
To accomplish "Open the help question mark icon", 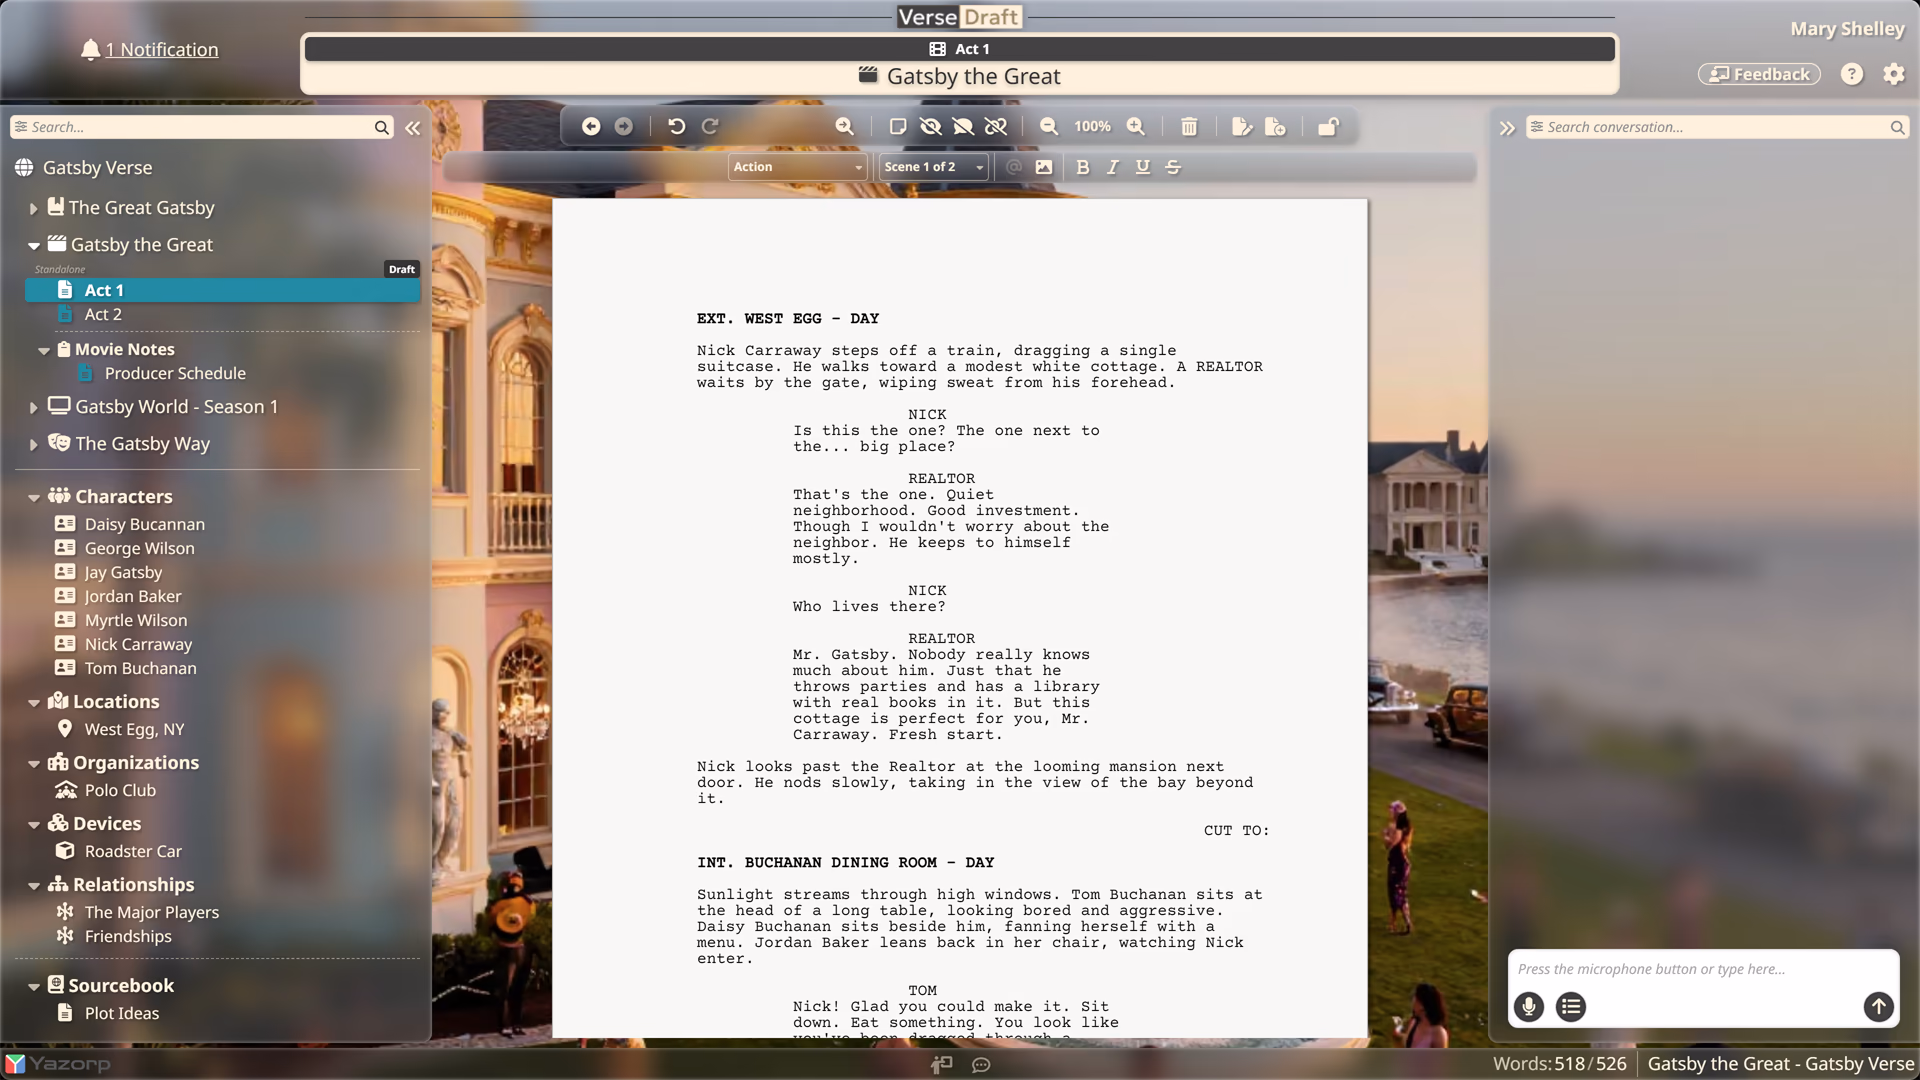I will pos(1852,74).
